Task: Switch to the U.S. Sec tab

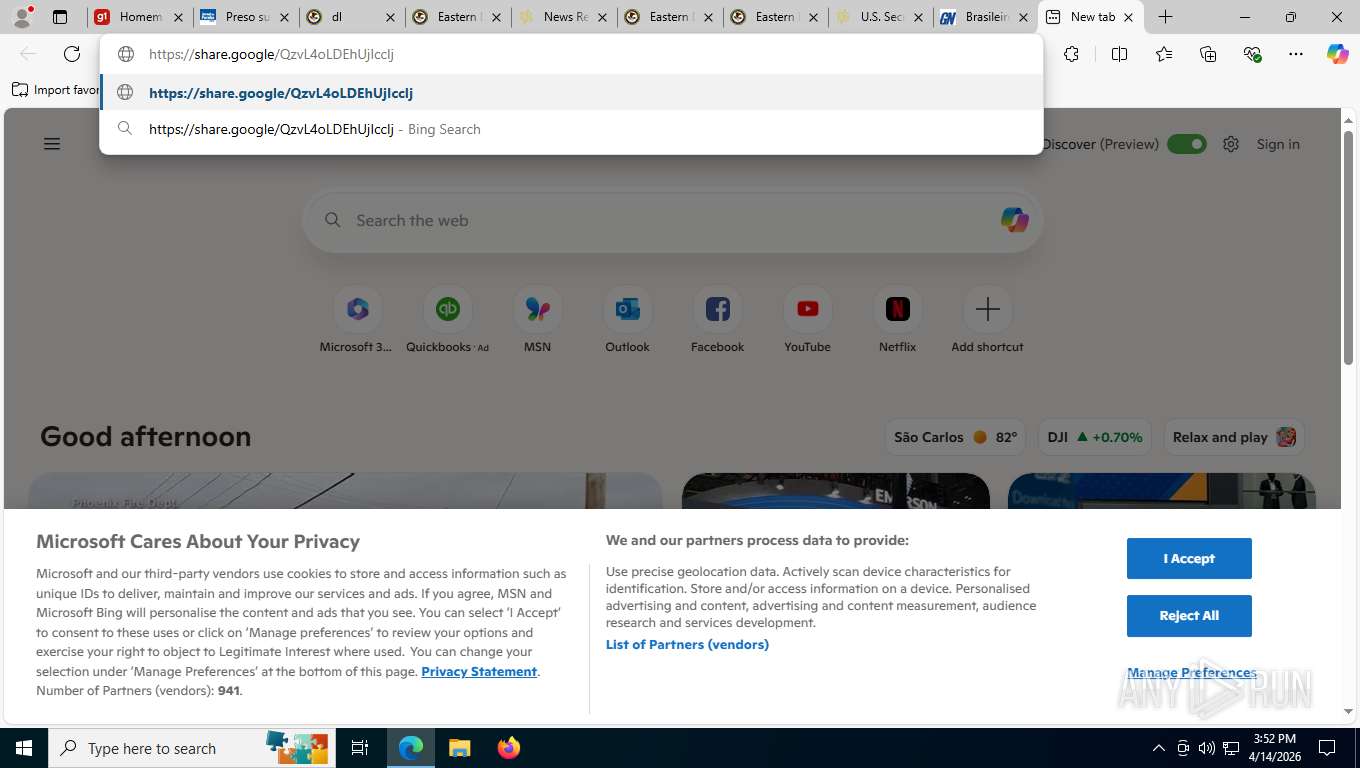Action: (881, 17)
